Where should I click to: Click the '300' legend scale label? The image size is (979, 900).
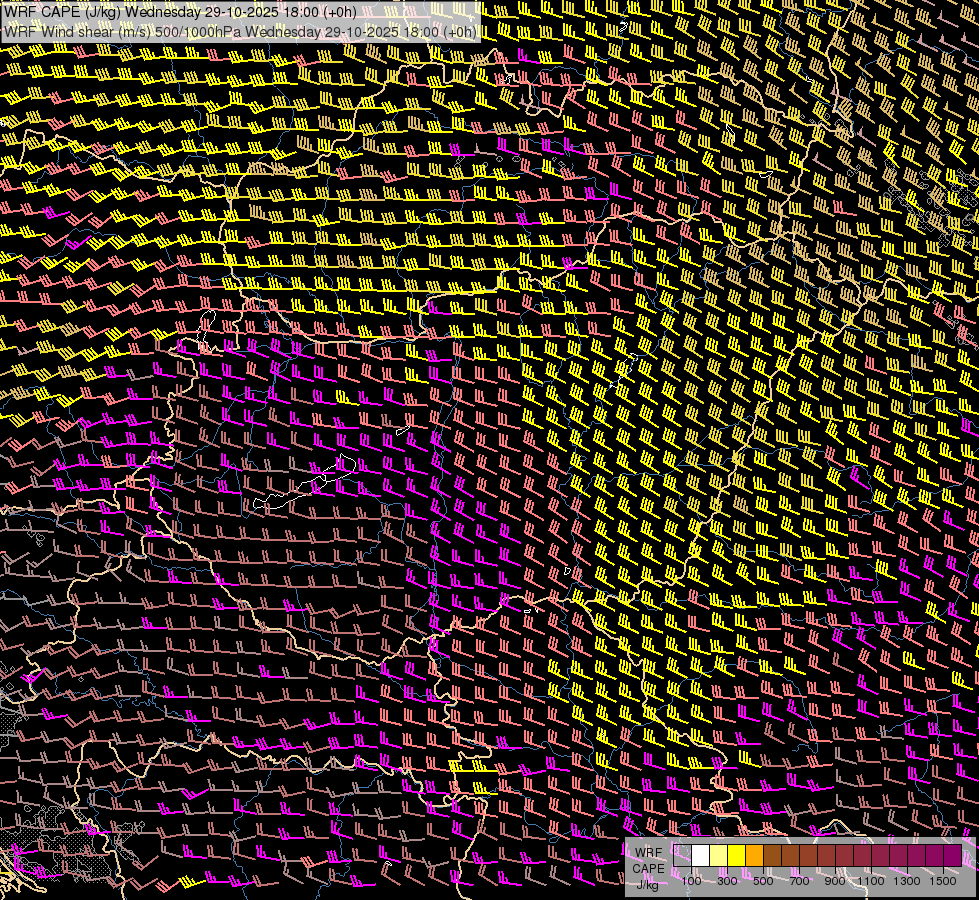tap(727, 881)
